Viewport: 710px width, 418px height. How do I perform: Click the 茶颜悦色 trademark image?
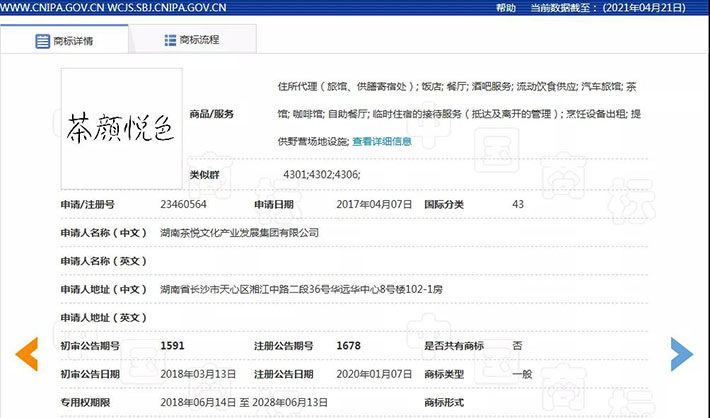click(x=121, y=127)
